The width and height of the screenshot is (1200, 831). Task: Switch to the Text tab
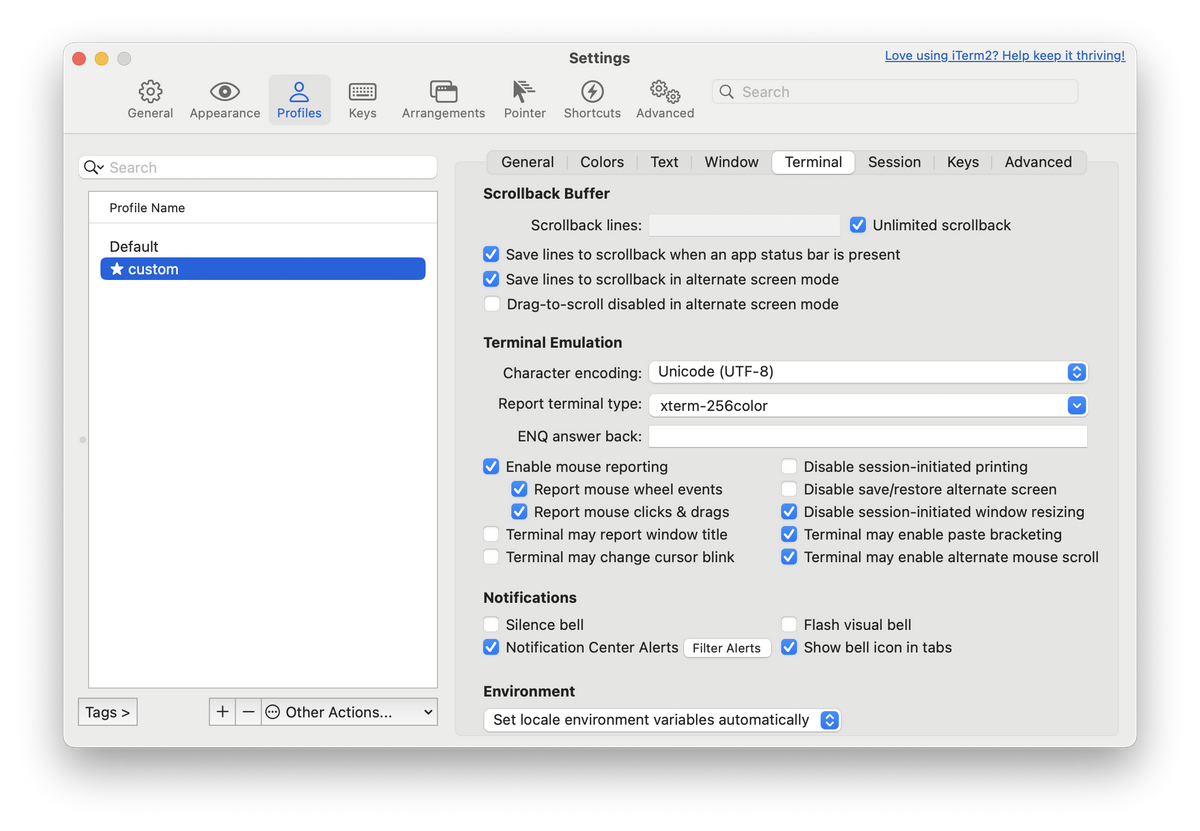664,162
